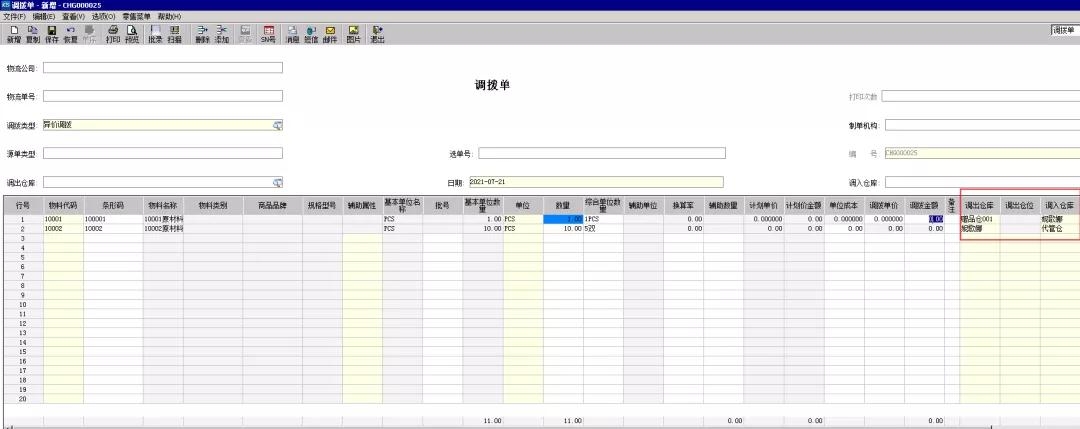Click the 邮件 (Mail) toolbar icon

329,34
